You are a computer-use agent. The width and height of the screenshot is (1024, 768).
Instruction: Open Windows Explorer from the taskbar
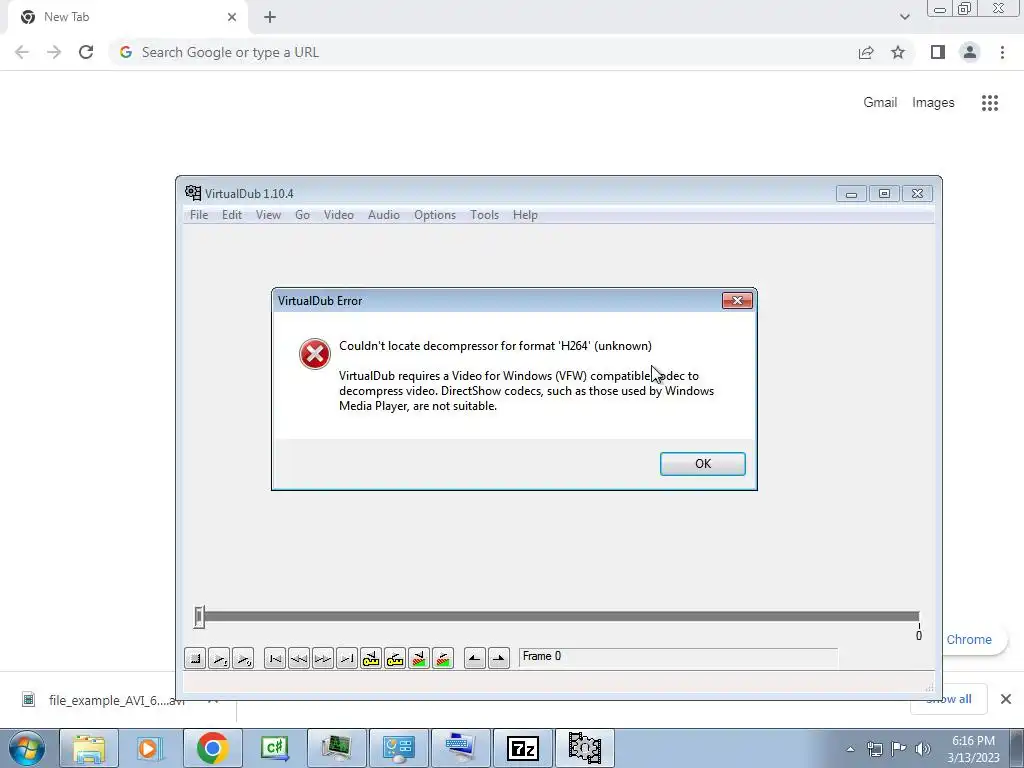tap(89, 748)
